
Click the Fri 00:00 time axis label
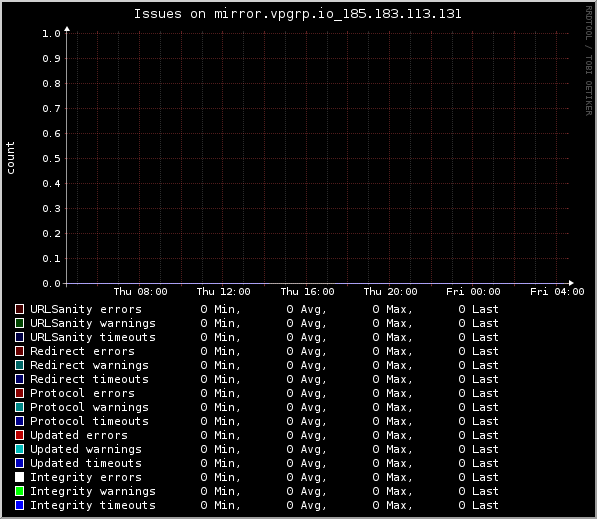tap(473, 292)
